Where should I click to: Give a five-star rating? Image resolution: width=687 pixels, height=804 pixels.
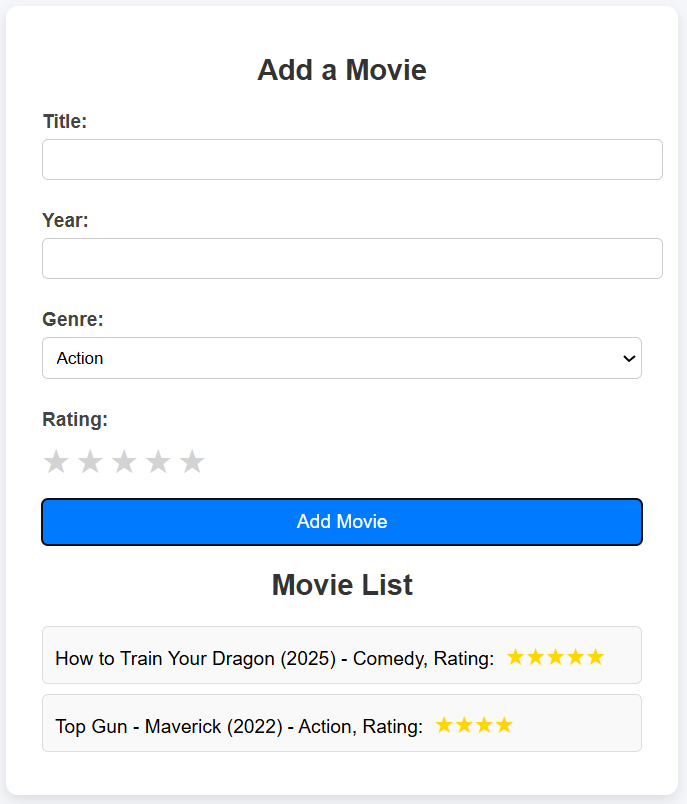(x=192, y=462)
